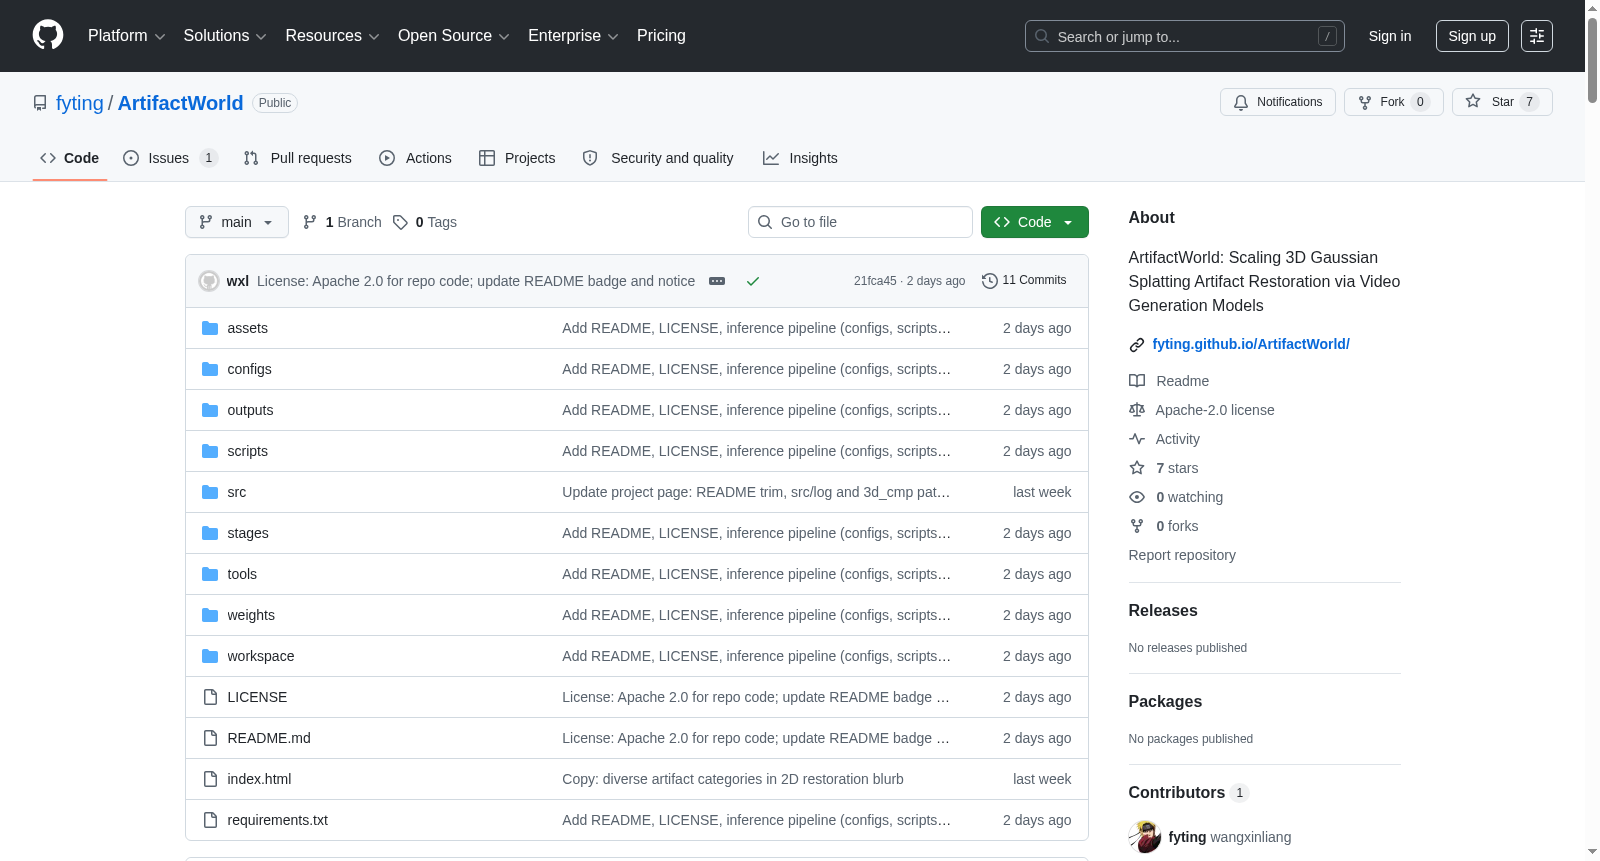Open the 11 Commits history link
The width and height of the screenshot is (1600, 861).
[x=1025, y=280]
